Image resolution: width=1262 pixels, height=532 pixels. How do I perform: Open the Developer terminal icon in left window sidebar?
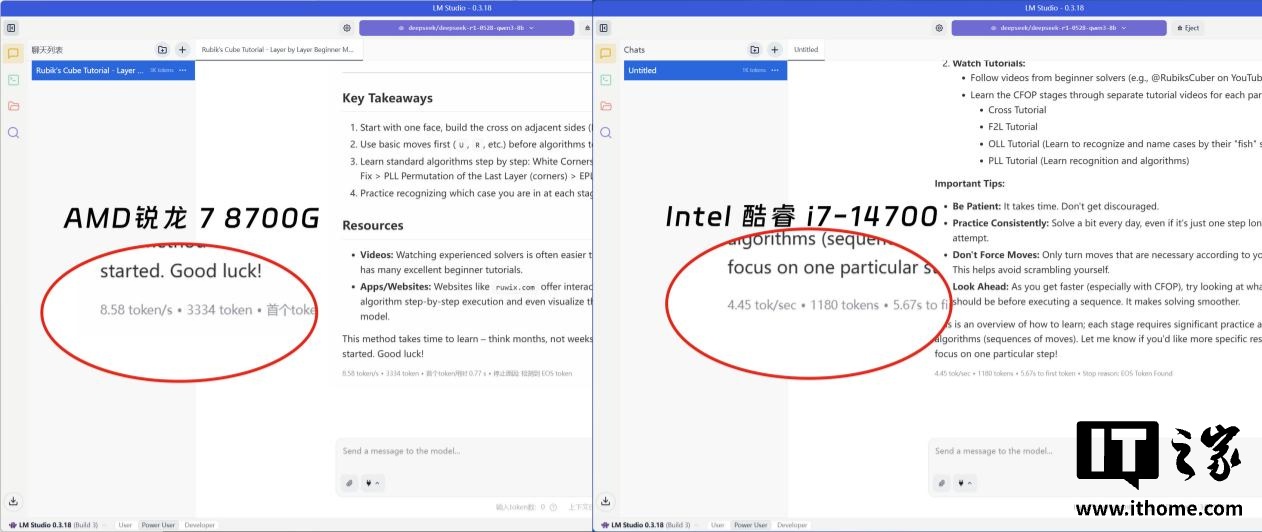[x=13, y=80]
